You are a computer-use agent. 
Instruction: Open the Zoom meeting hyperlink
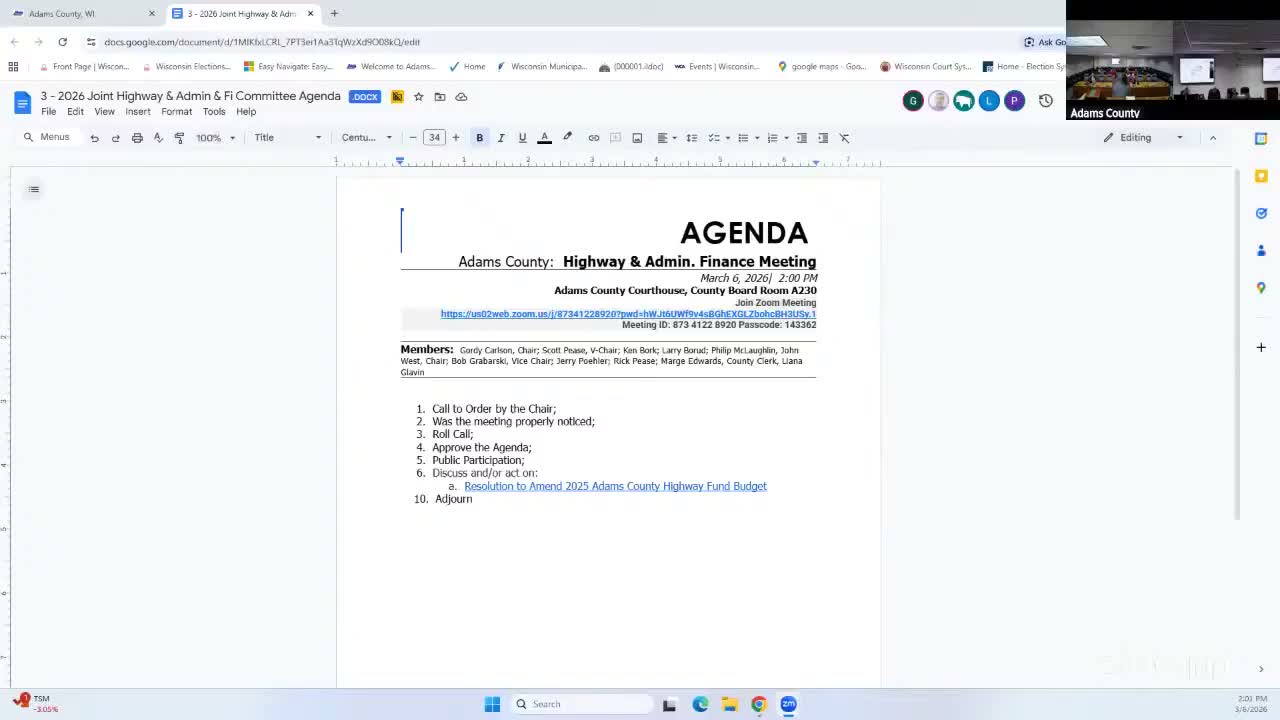tap(628, 314)
